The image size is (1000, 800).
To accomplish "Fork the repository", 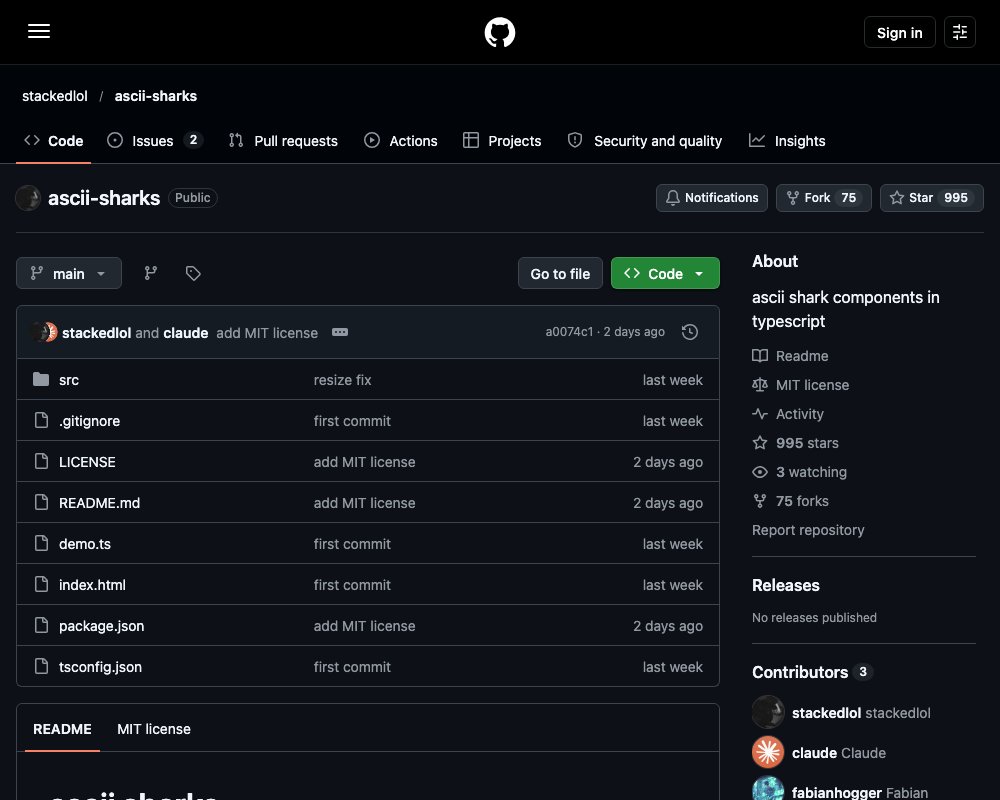I will [x=823, y=198].
